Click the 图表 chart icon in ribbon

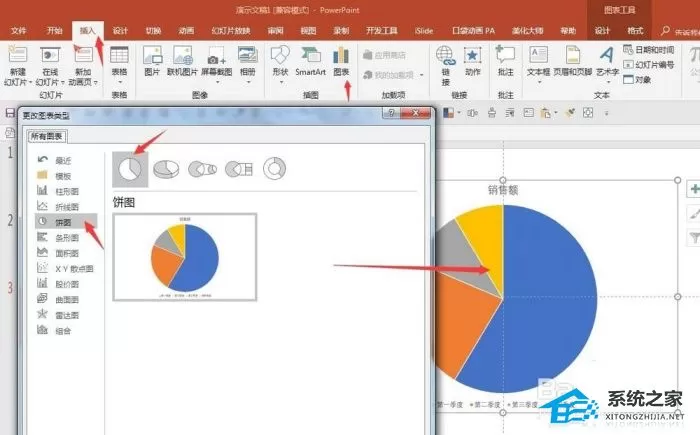tap(341, 61)
